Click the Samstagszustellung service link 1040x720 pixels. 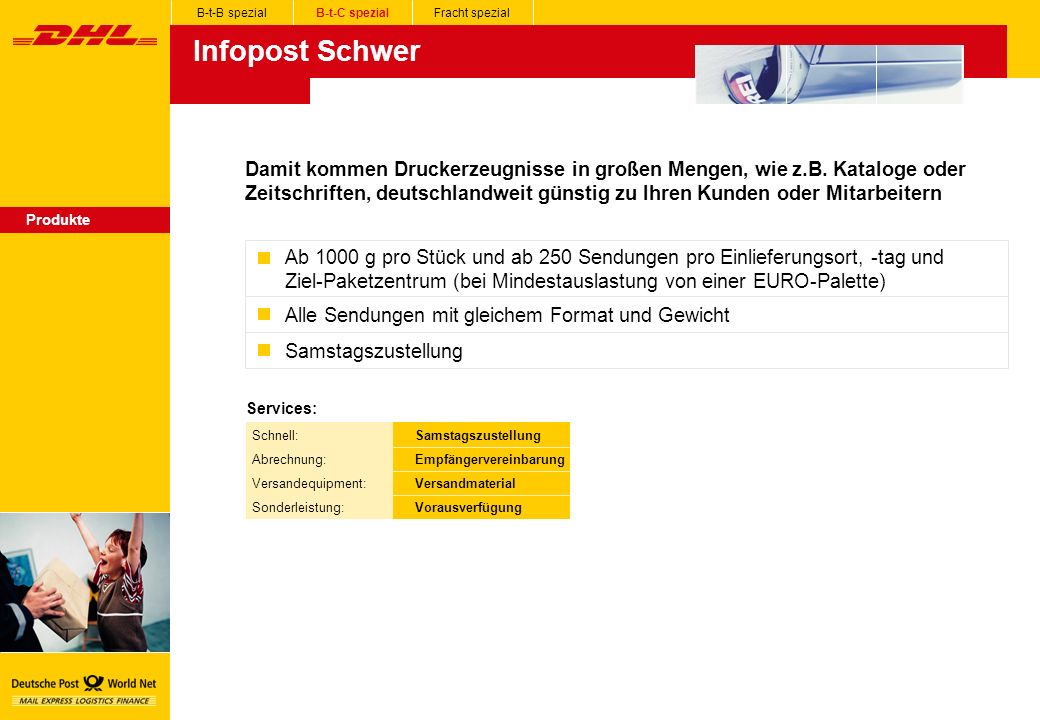(481, 435)
